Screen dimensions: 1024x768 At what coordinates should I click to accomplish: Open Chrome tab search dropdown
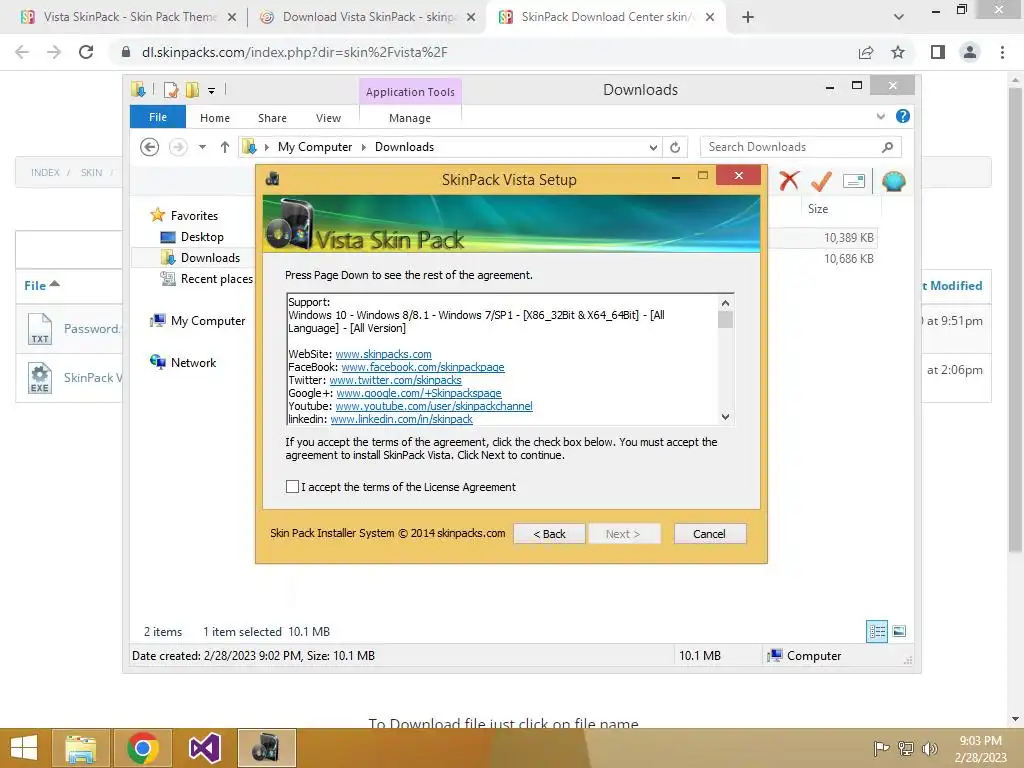[899, 18]
